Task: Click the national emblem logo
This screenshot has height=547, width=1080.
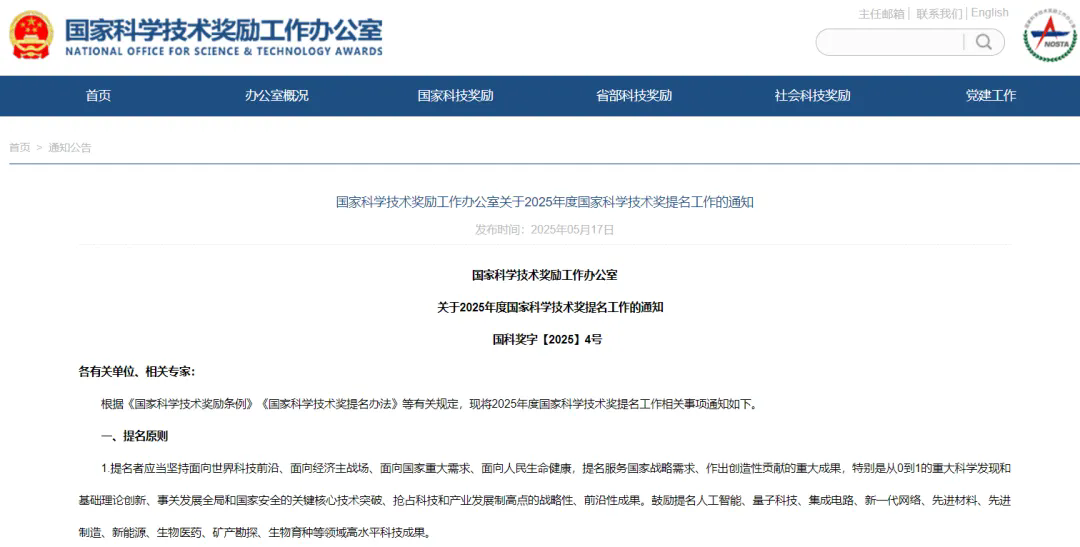Action: pyautogui.click(x=31, y=36)
